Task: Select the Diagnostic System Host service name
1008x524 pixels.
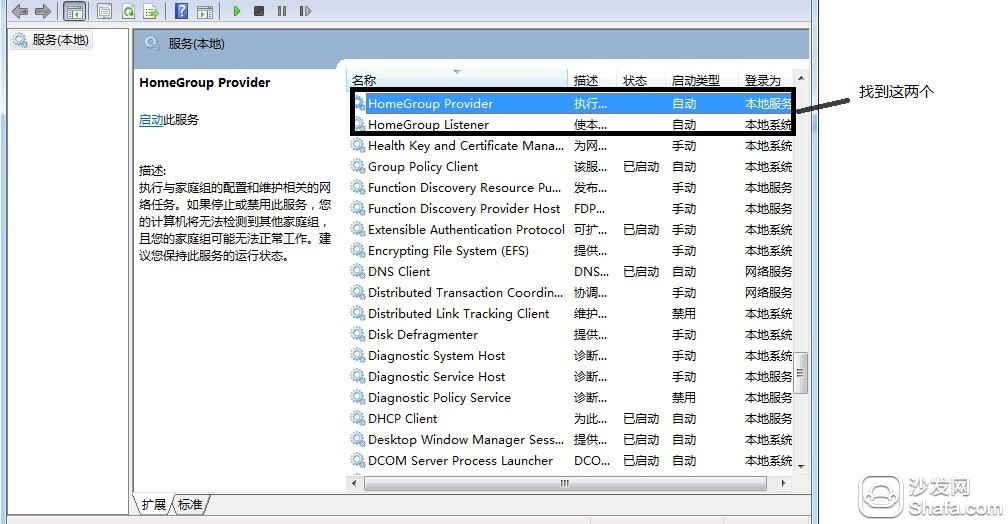Action: [436, 356]
